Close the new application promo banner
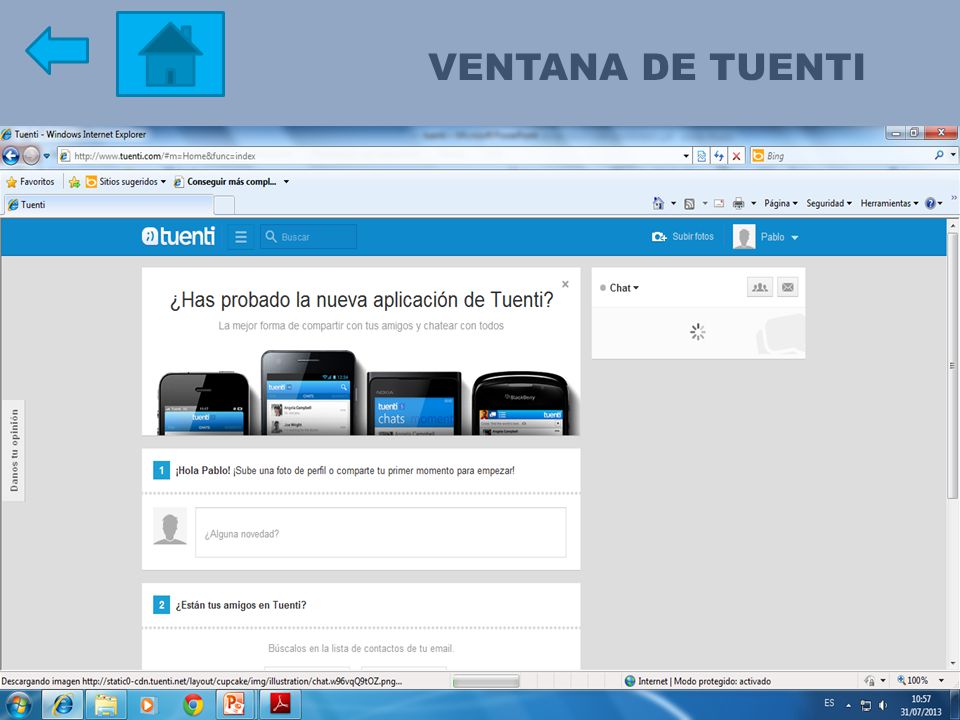 (565, 284)
